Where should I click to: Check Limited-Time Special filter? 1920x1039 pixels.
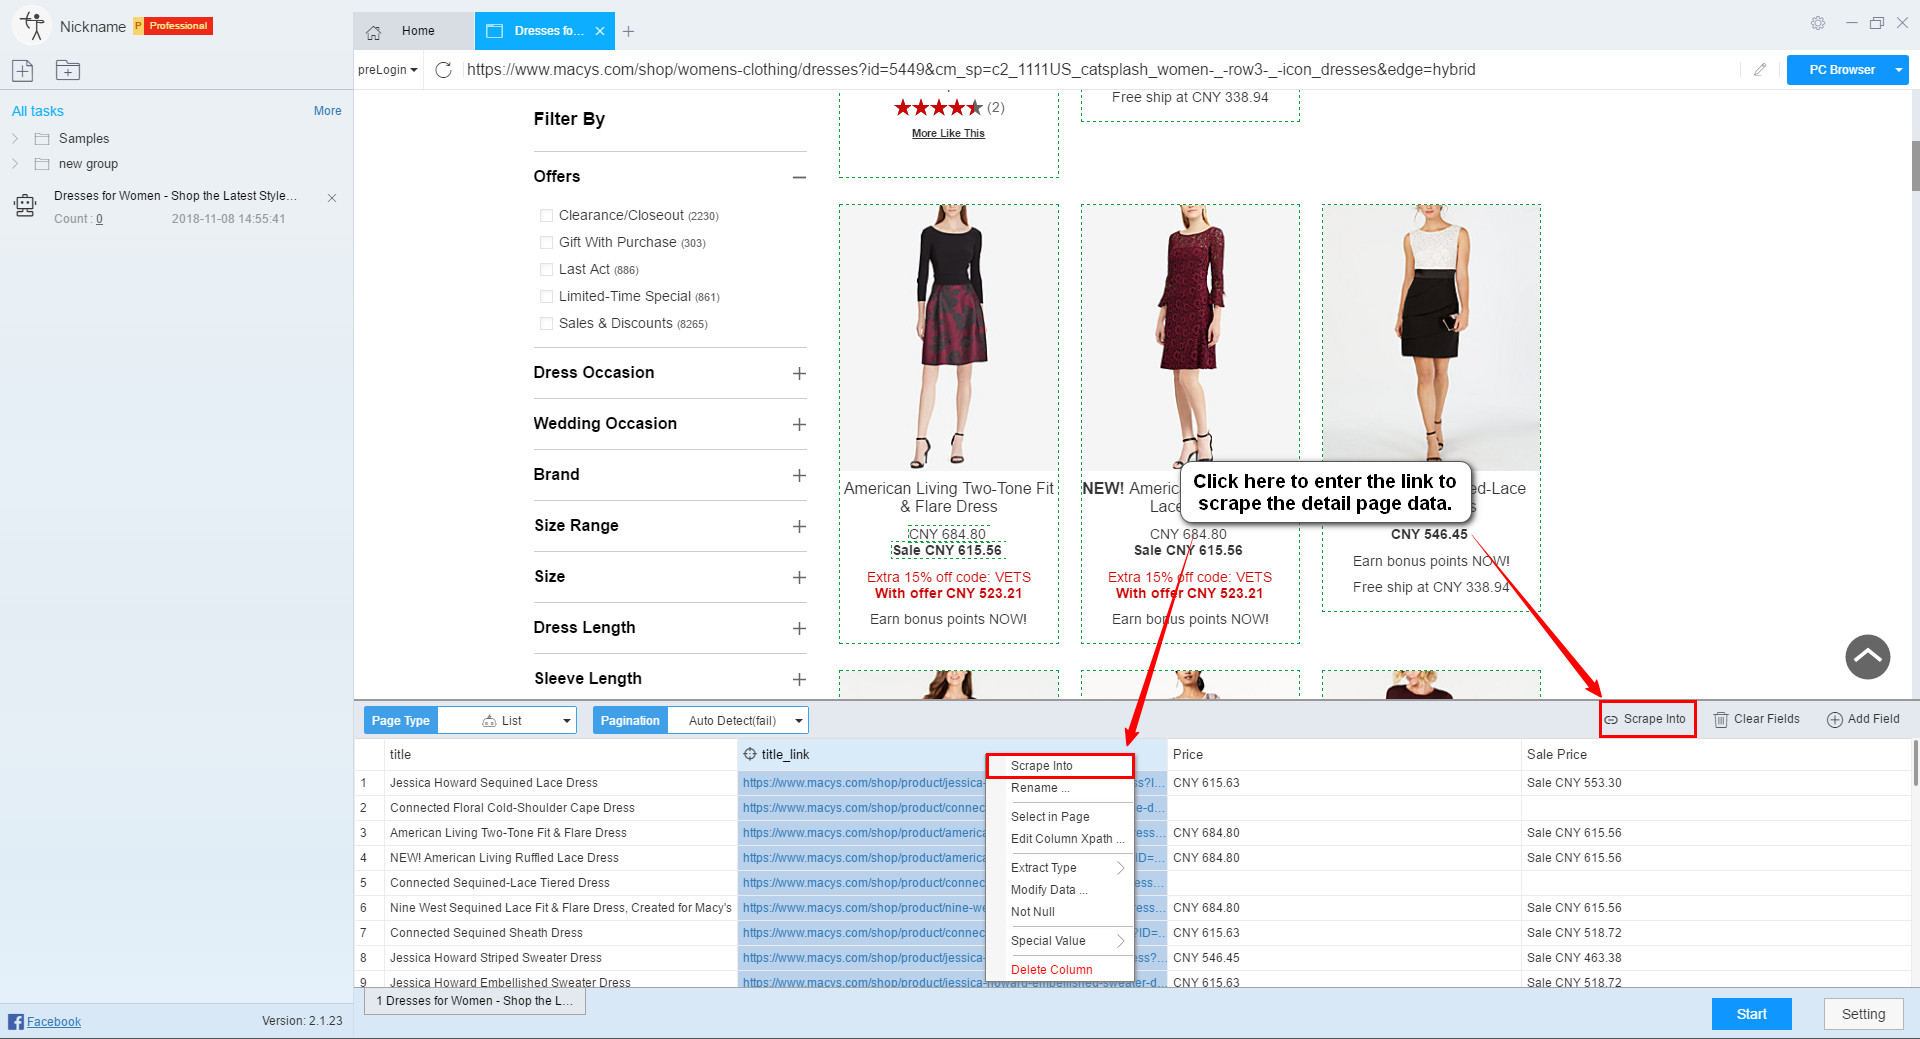pyautogui.click(x=546, y=297)
